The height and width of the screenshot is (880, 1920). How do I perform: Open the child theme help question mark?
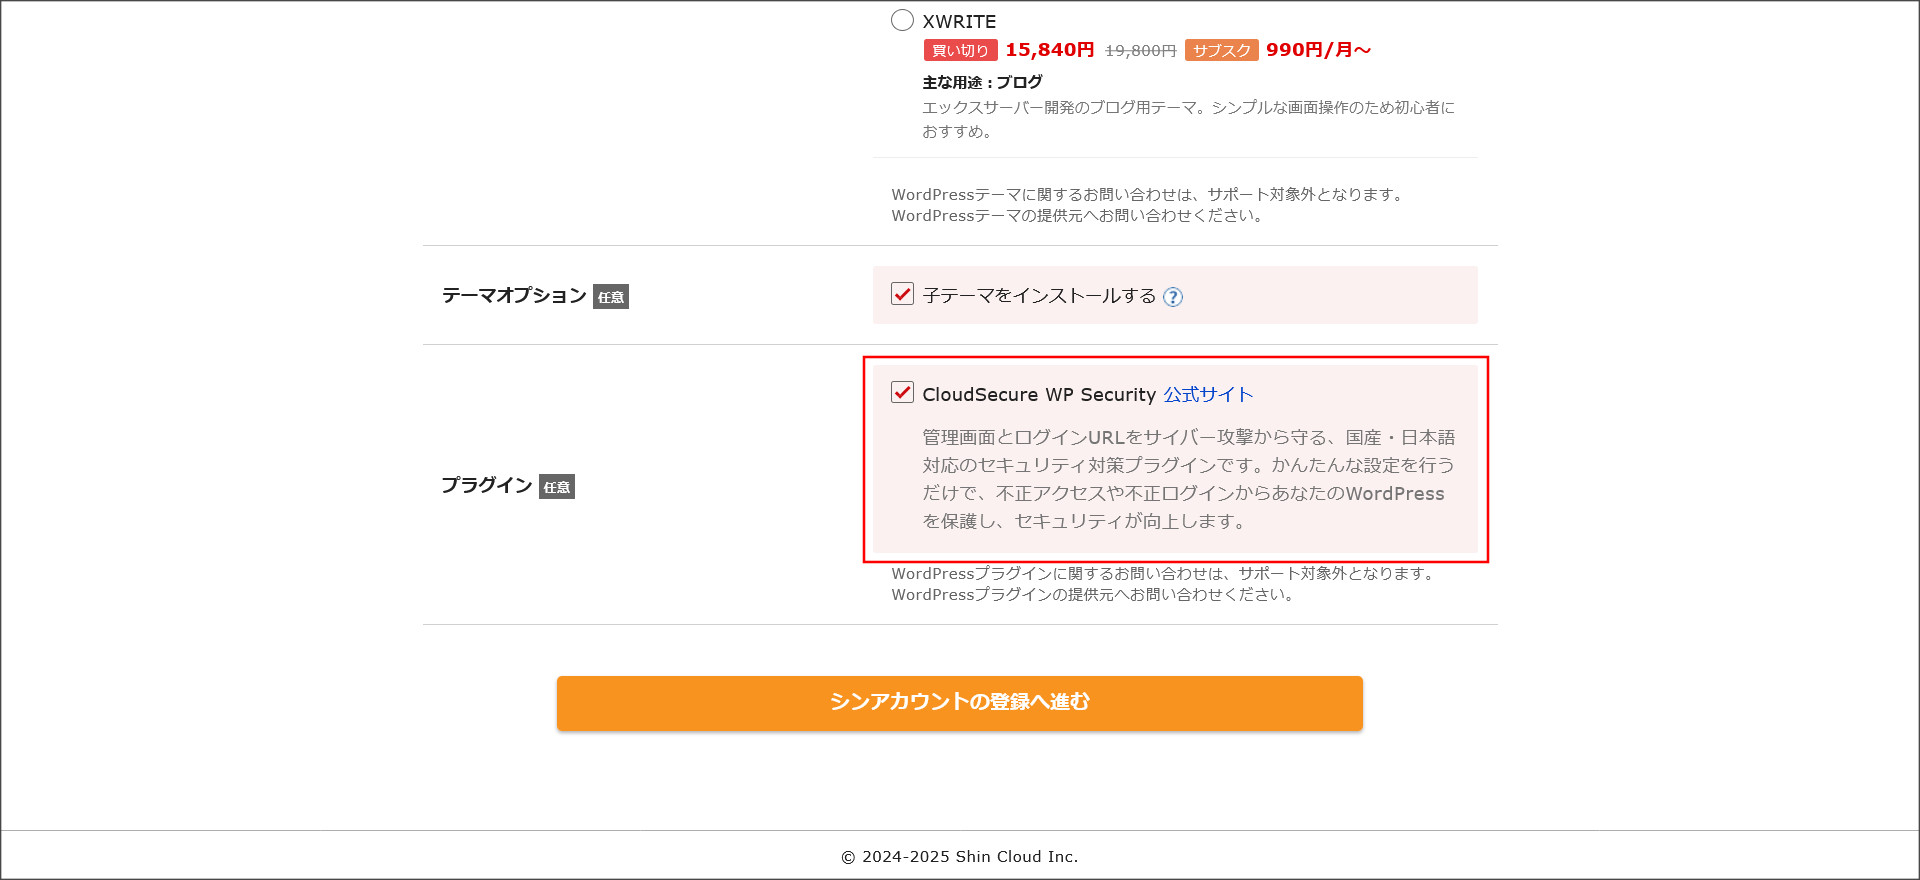(1173, 297)
